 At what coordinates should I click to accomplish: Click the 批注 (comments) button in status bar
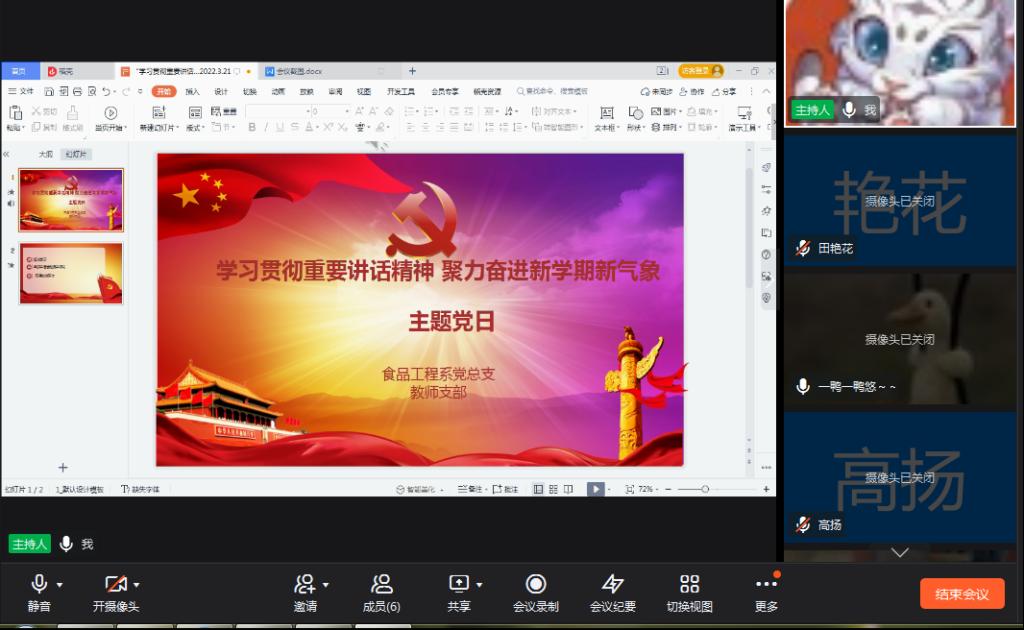click(x=505, y=489)
